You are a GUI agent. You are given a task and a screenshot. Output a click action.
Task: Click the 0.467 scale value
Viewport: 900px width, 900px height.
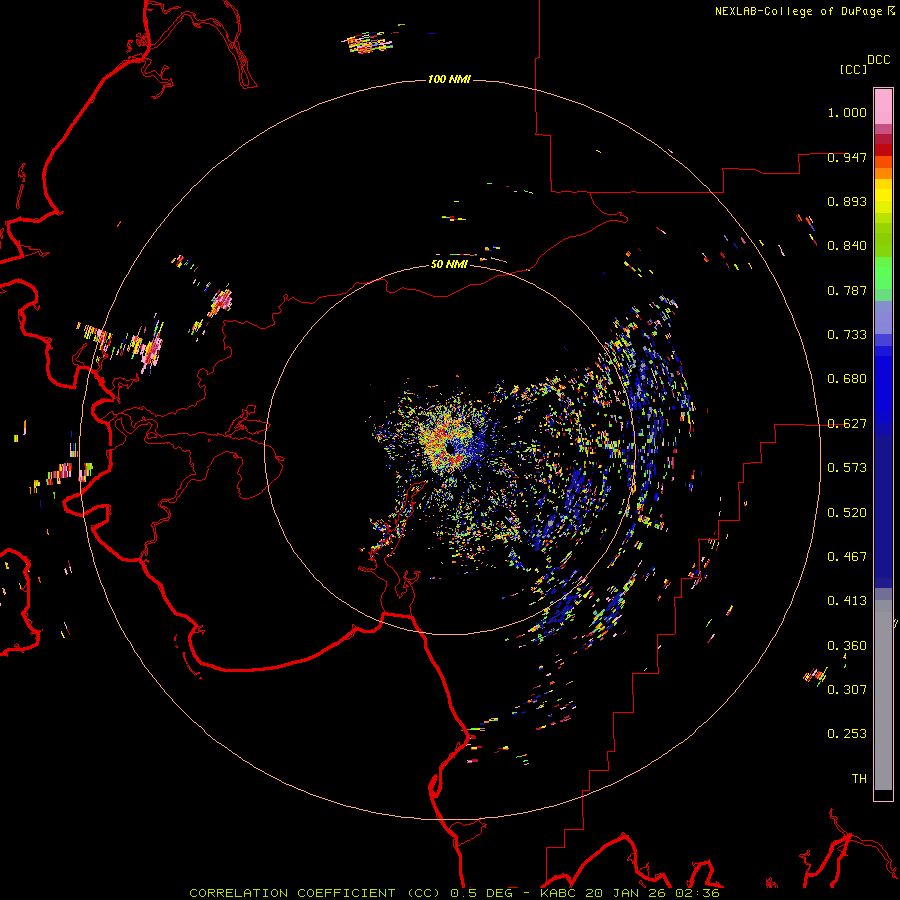tap(847, 557)
